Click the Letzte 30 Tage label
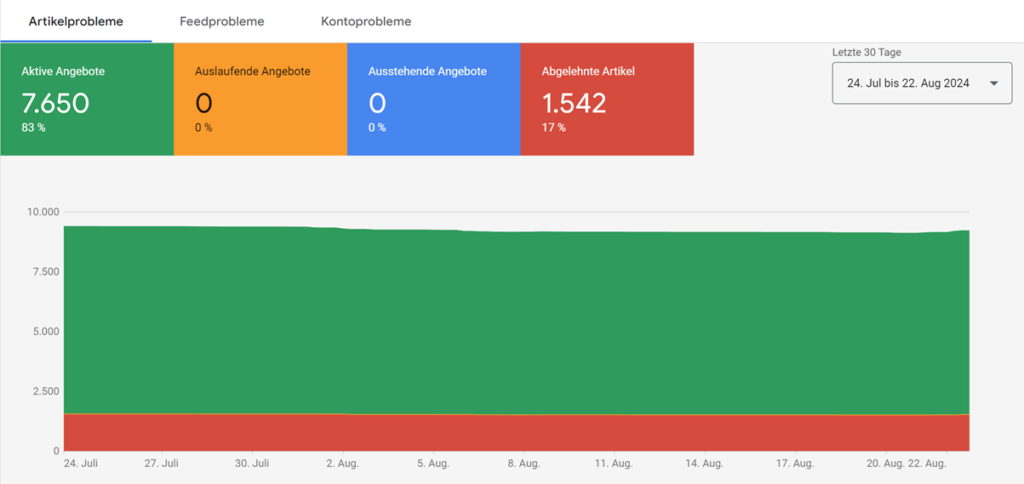Screen dimensions: 1024x484 (866, 52)
